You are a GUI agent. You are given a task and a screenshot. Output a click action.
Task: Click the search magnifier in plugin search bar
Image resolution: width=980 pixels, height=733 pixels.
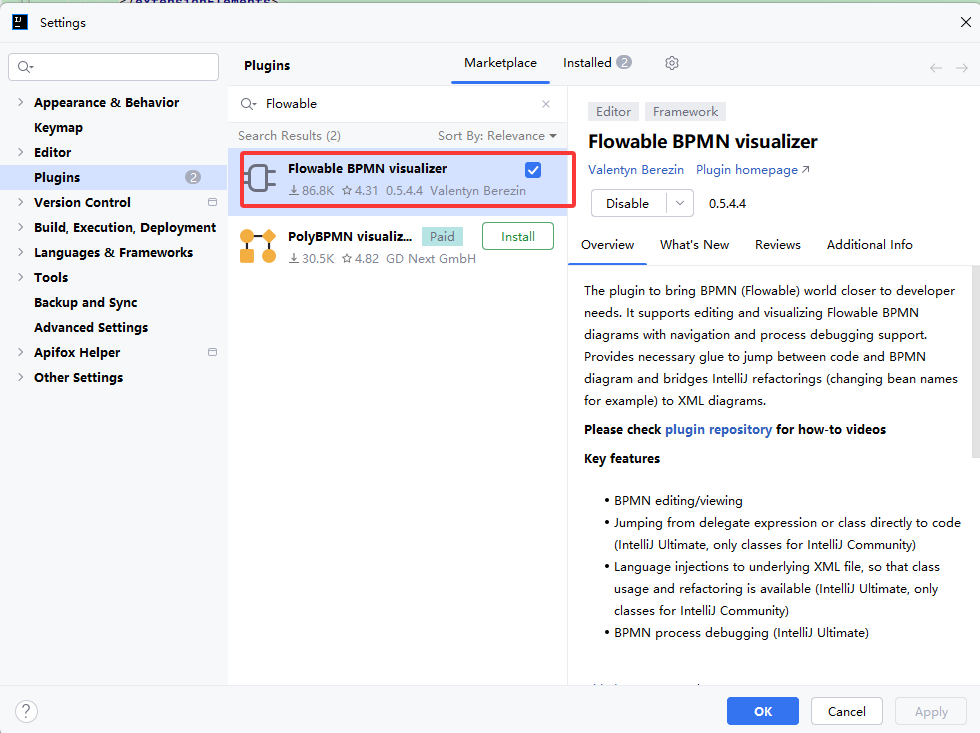(x=247, y=103)
